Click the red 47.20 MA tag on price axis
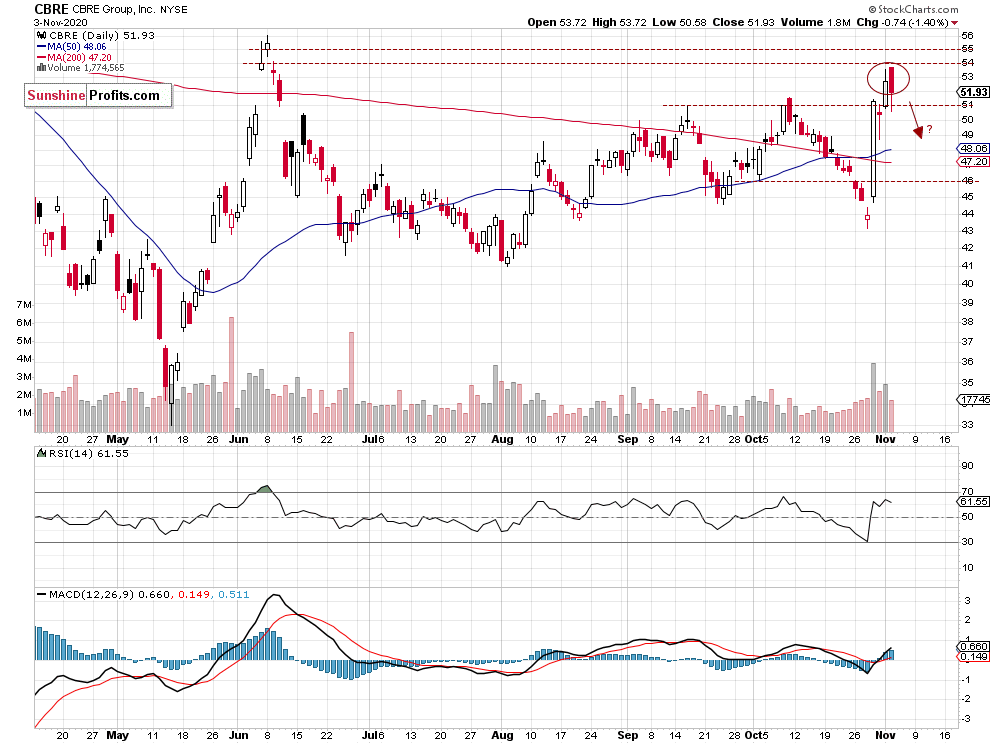This screenshot has width=990, height=744. (x=974, y=162)
